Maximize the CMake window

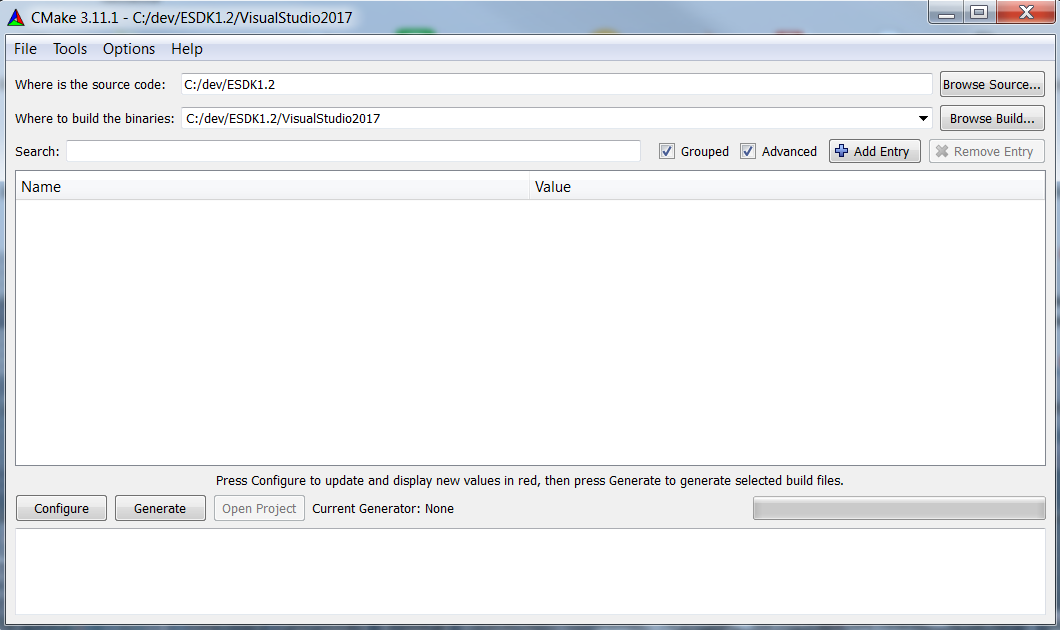[x=979, y=12]
